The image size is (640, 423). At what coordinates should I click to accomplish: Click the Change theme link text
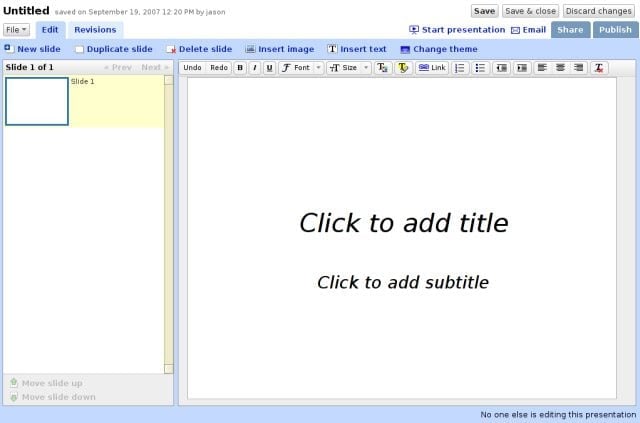tap(445, 49)
